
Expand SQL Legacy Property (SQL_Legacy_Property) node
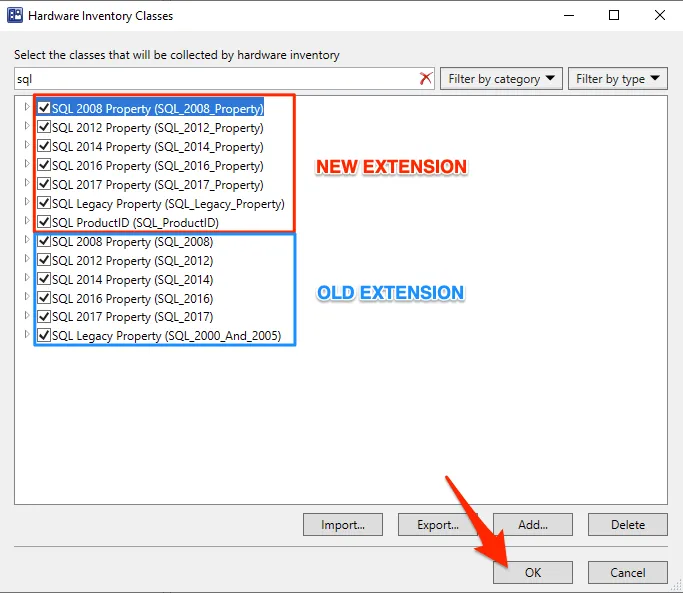click(x=27, y=202)
